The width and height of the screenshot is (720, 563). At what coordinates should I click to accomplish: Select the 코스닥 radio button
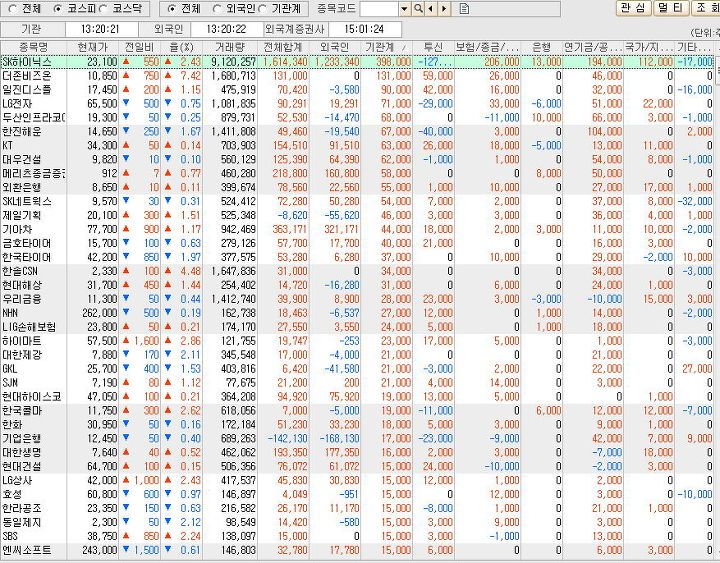[103, 8]
